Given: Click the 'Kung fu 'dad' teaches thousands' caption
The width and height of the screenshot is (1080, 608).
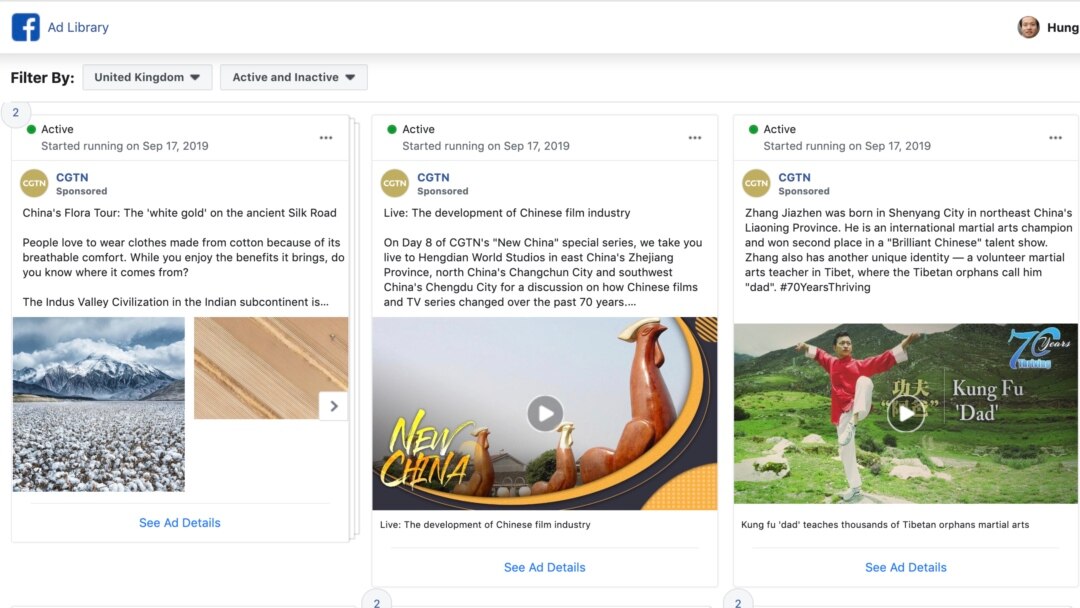Looking at the screenshot, I should click(885, 525).
